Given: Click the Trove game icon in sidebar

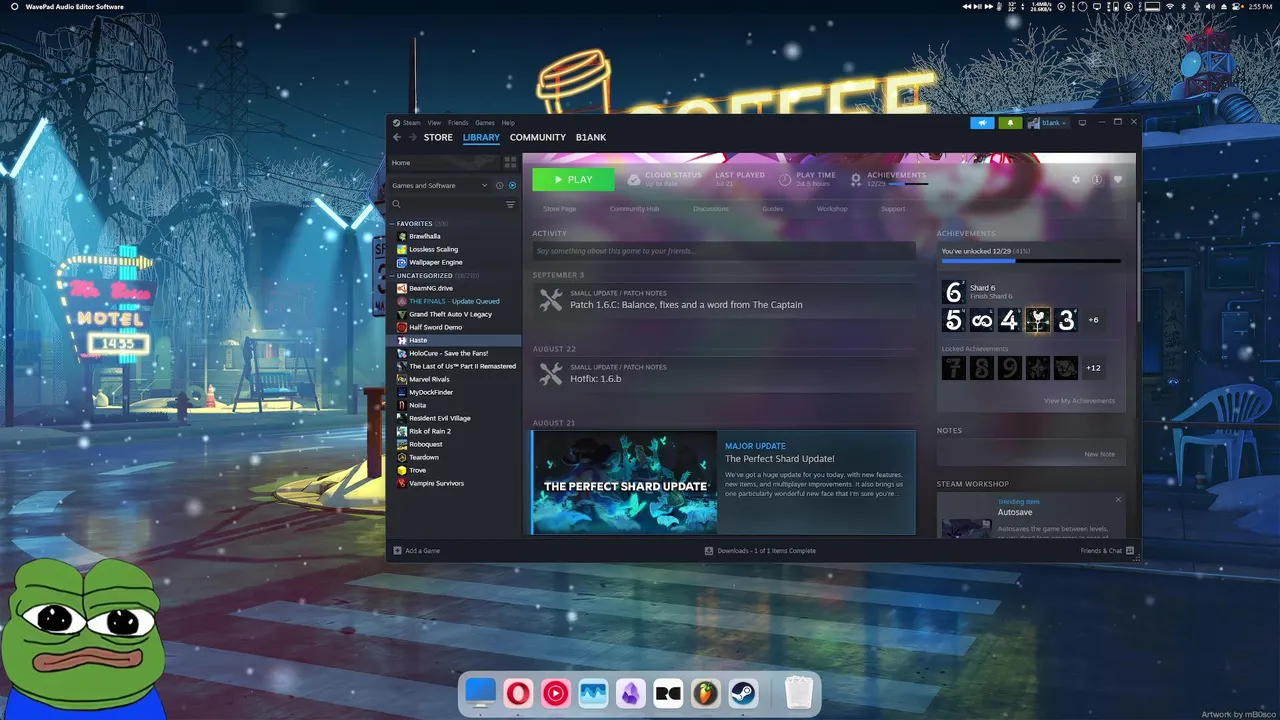Looking at the screenshot, I should pyautogui.click(x=402, y=470).
